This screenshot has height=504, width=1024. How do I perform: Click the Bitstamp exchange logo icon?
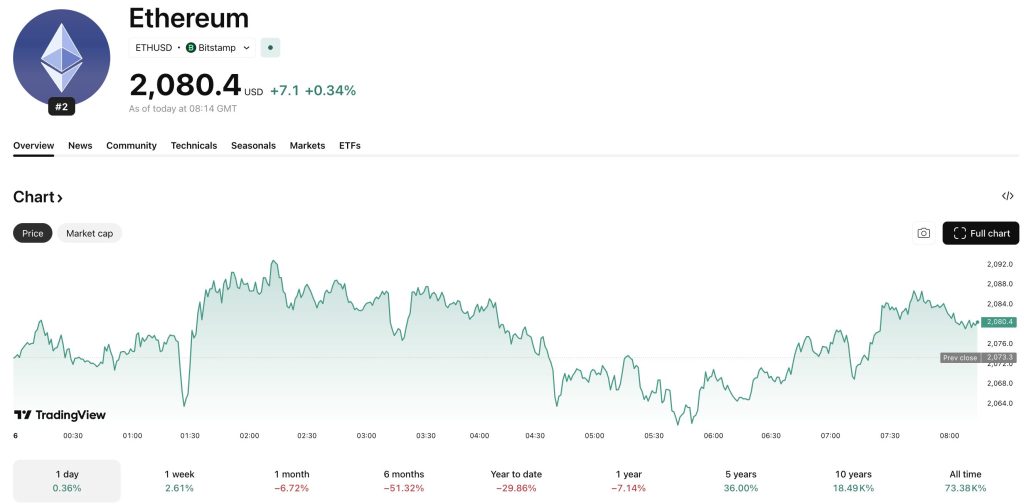[191, 47]
